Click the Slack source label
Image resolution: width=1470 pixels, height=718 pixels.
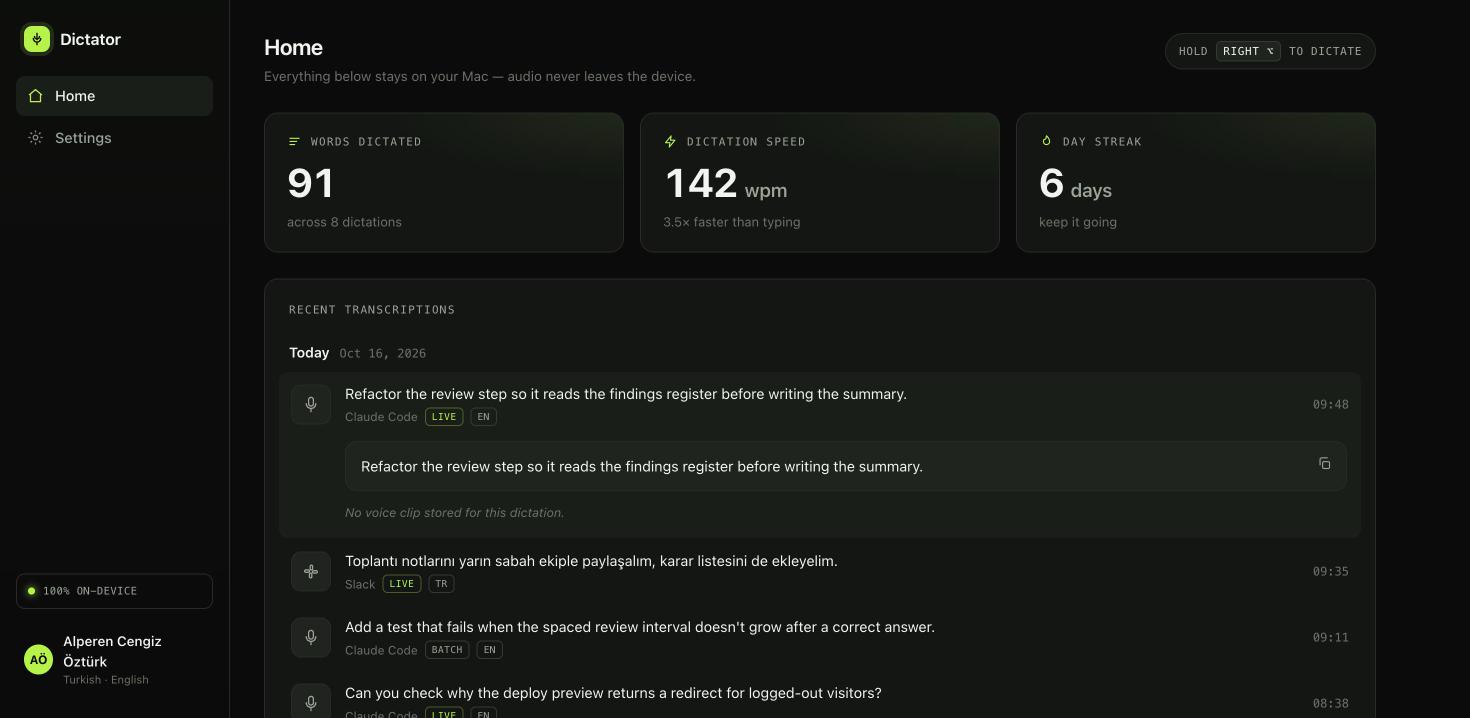(360, 584)
